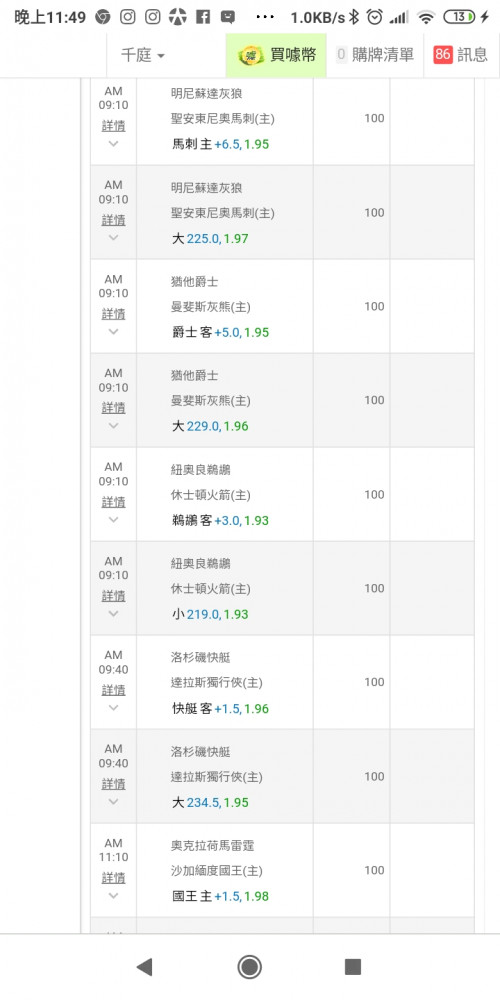The image size is (500, 1000).
Task: Open the 千庭 user dropdown
Action: (x=143, y=55)
